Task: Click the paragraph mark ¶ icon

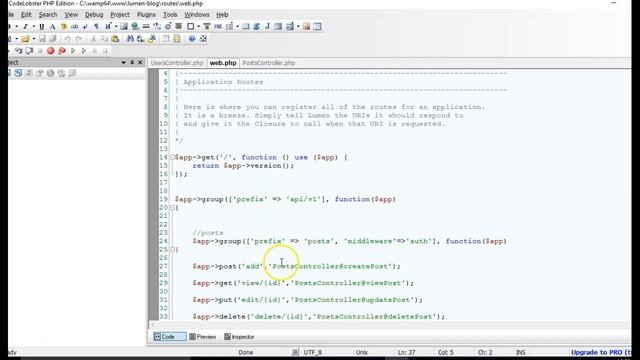Action: coord(96,27)
